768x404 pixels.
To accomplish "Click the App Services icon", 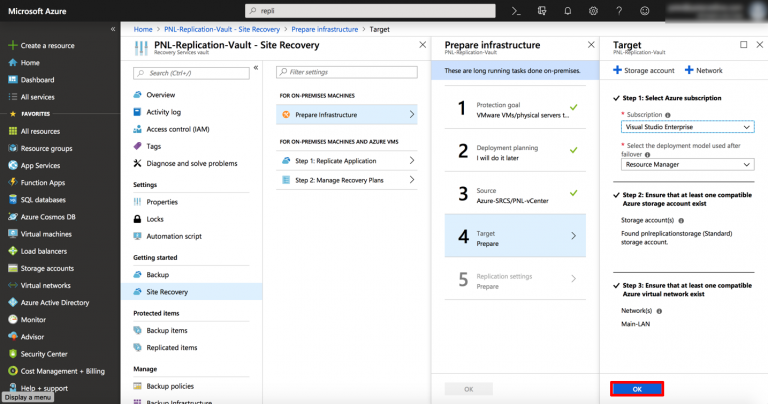I will pyautogui.click(x=13, y=166).
